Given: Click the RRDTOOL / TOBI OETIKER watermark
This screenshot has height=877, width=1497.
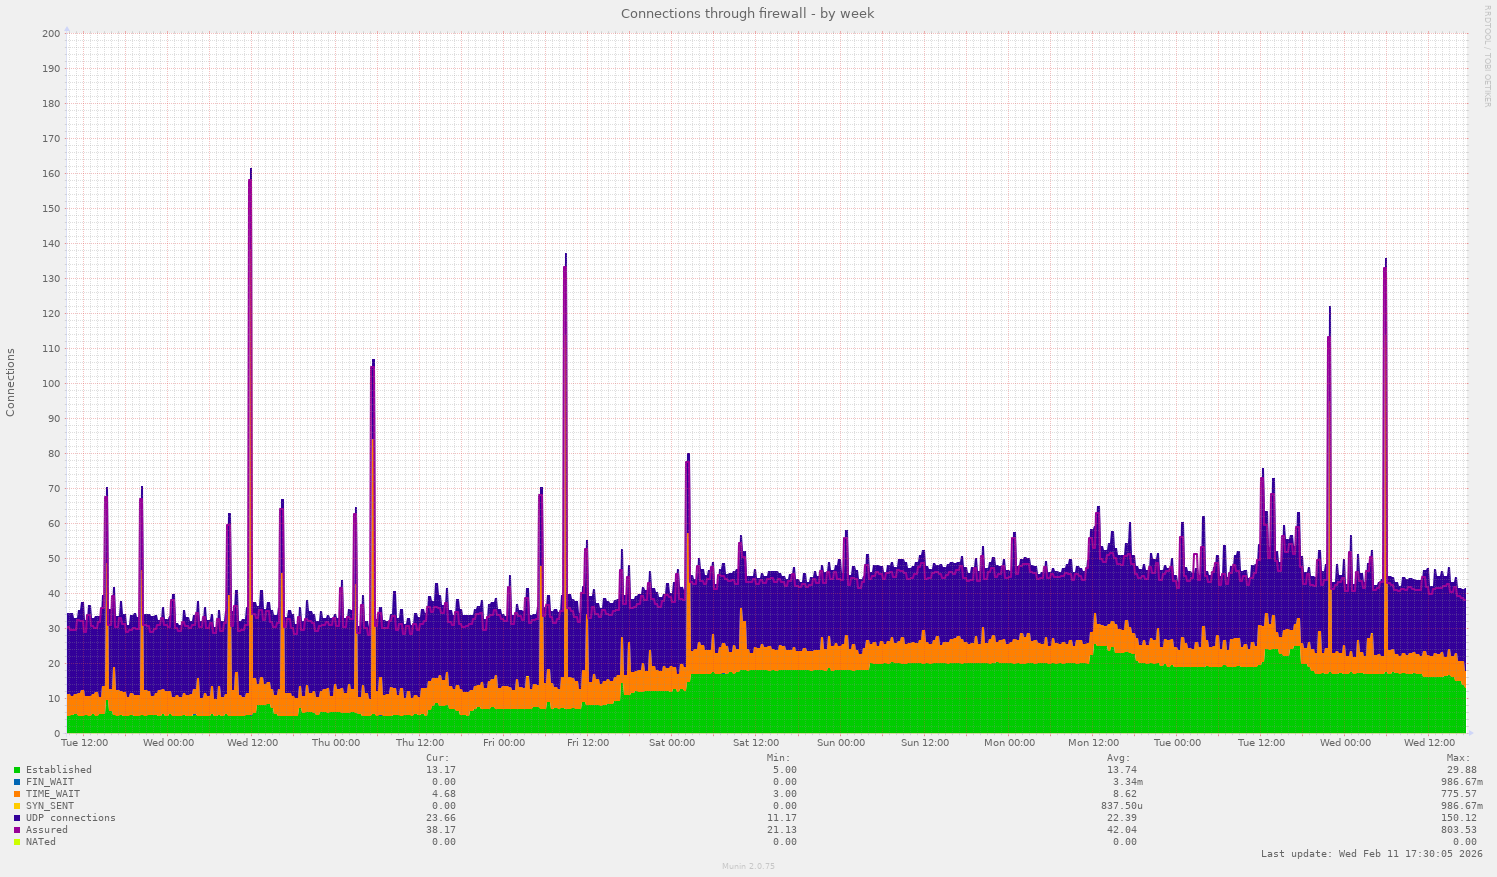Looking at the screenshot, I should tap(1487, 56).
